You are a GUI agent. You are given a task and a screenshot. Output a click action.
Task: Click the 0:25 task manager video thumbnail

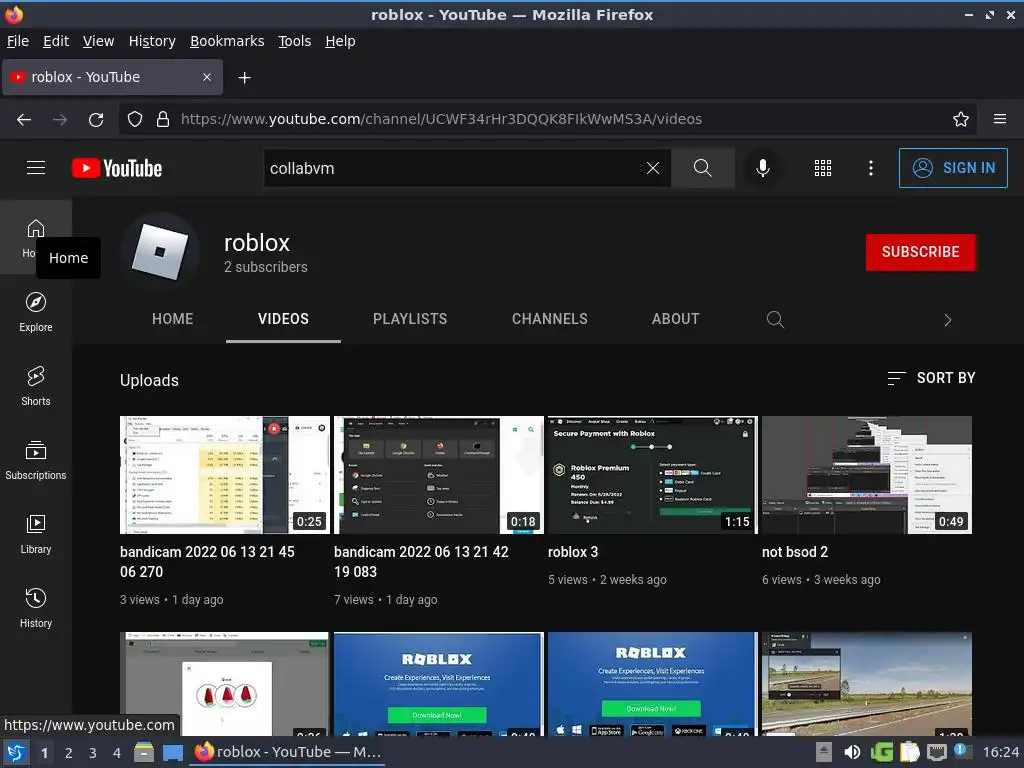pos(225,475)
